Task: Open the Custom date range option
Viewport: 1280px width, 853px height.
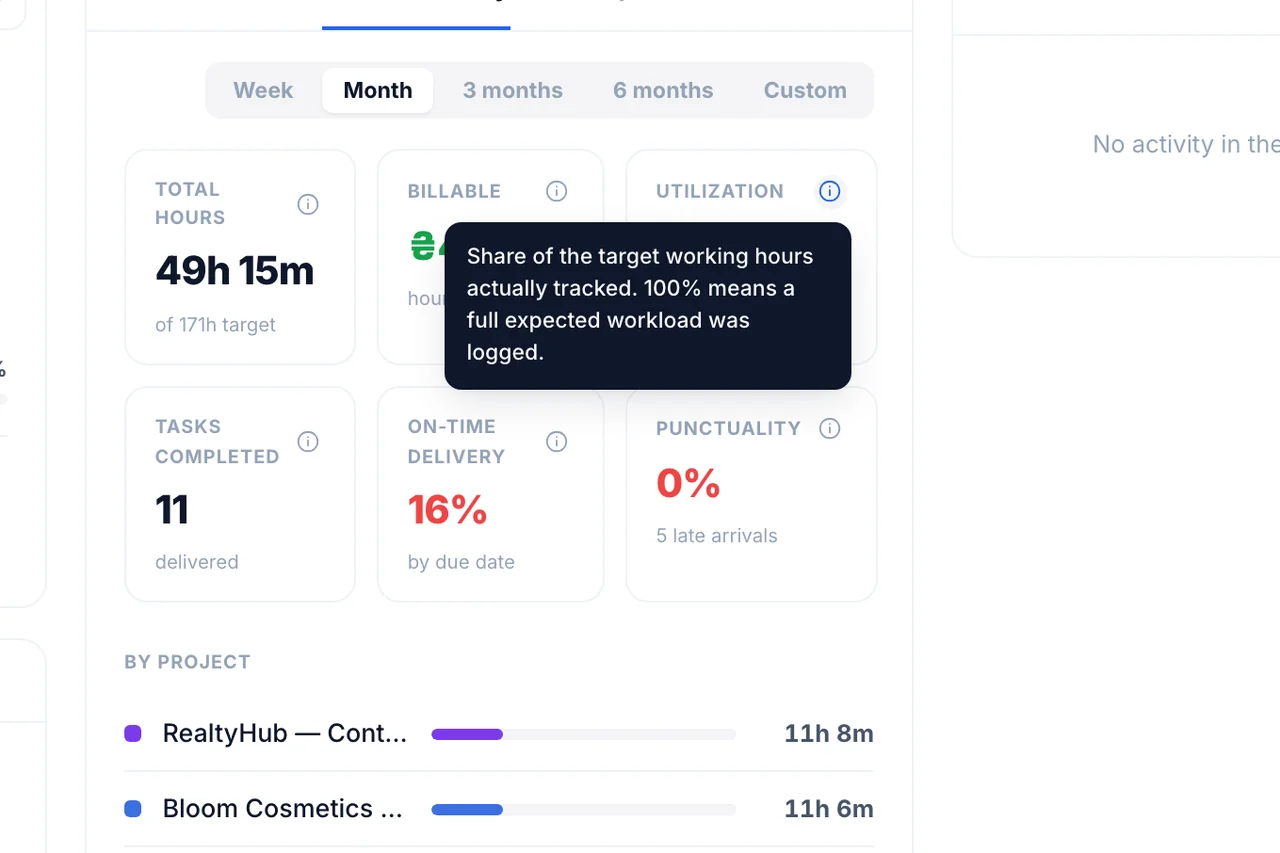Action: point(805,90)
